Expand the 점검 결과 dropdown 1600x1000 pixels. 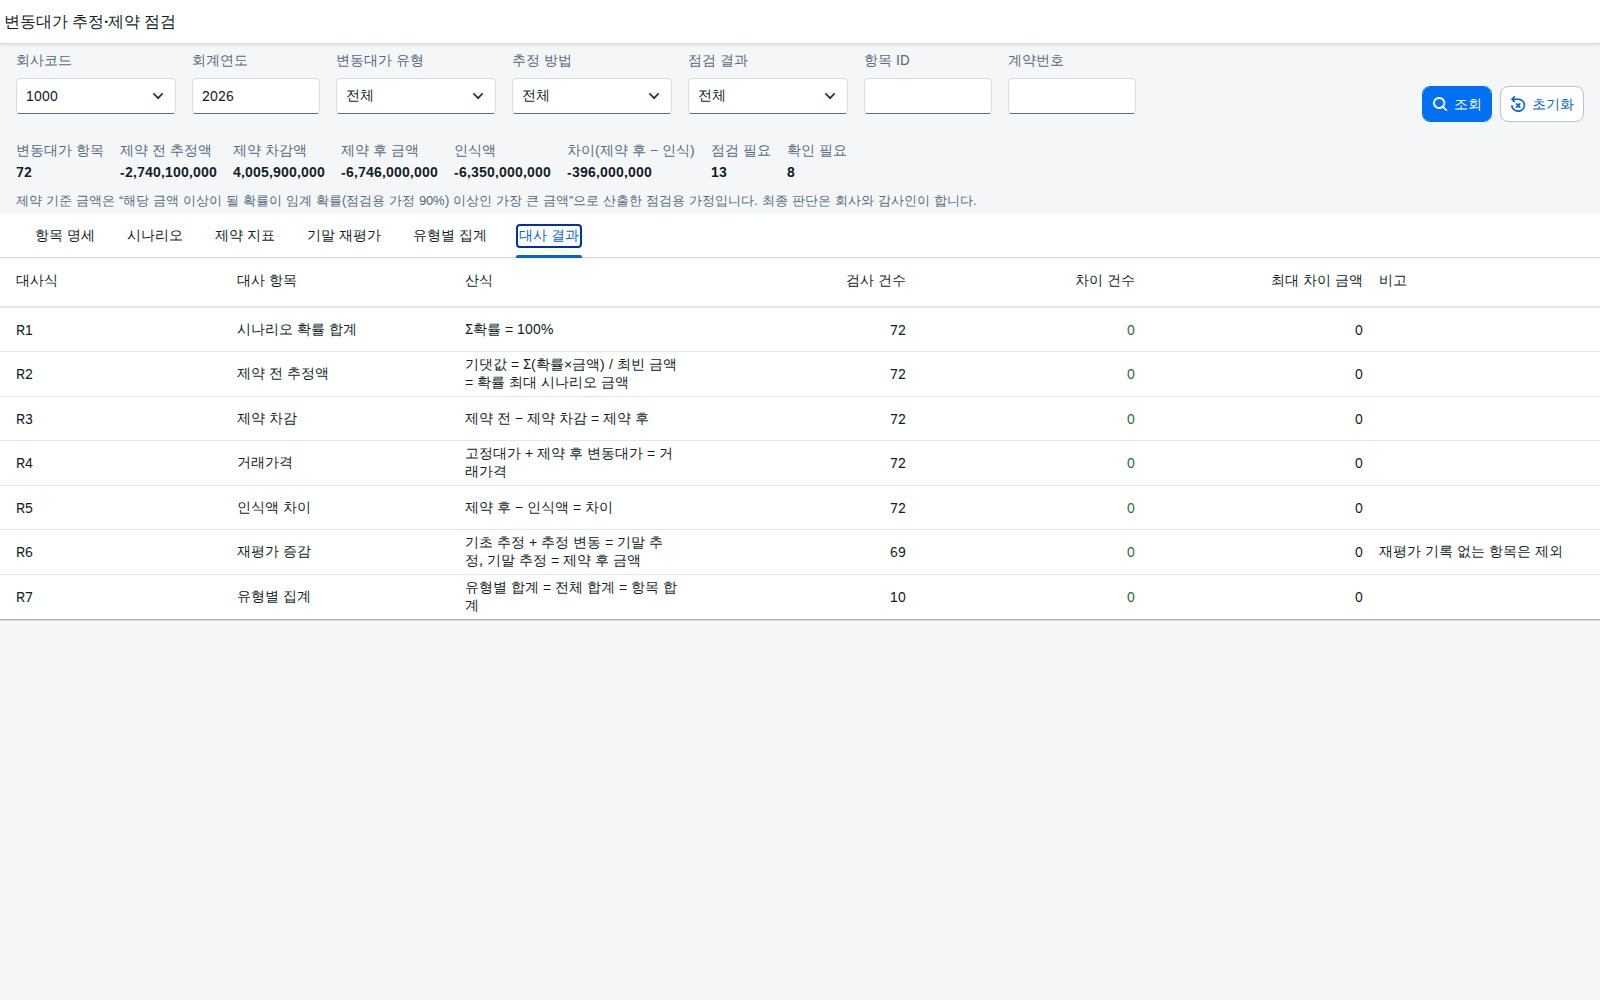(x=768, y=96)
